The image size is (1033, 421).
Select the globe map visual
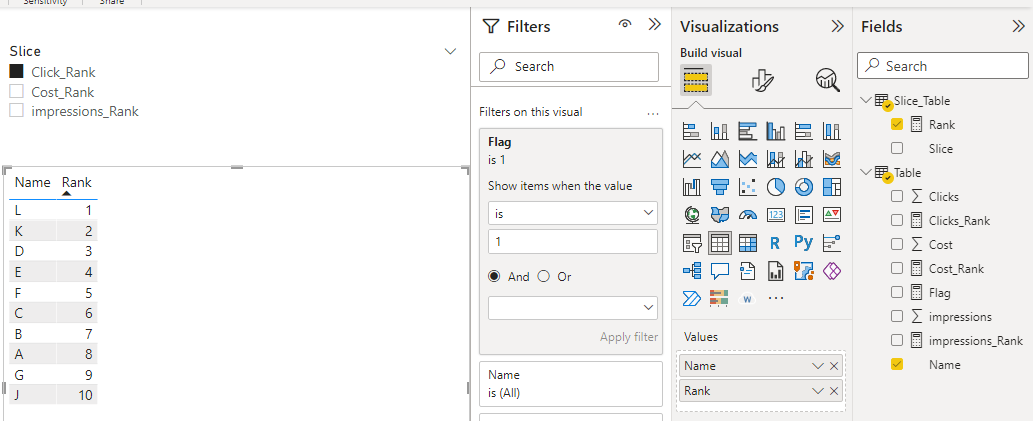(x=692, y=215)
